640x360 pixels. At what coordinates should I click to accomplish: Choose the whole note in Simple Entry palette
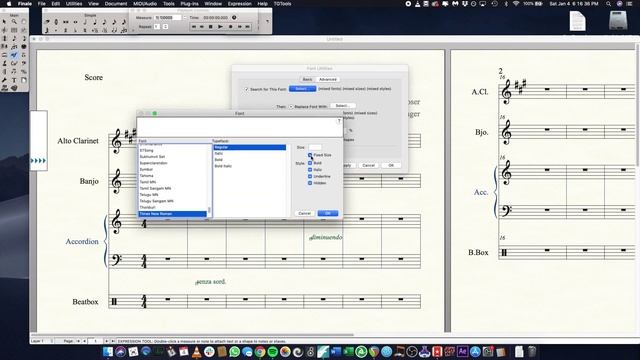pos(76,22)
